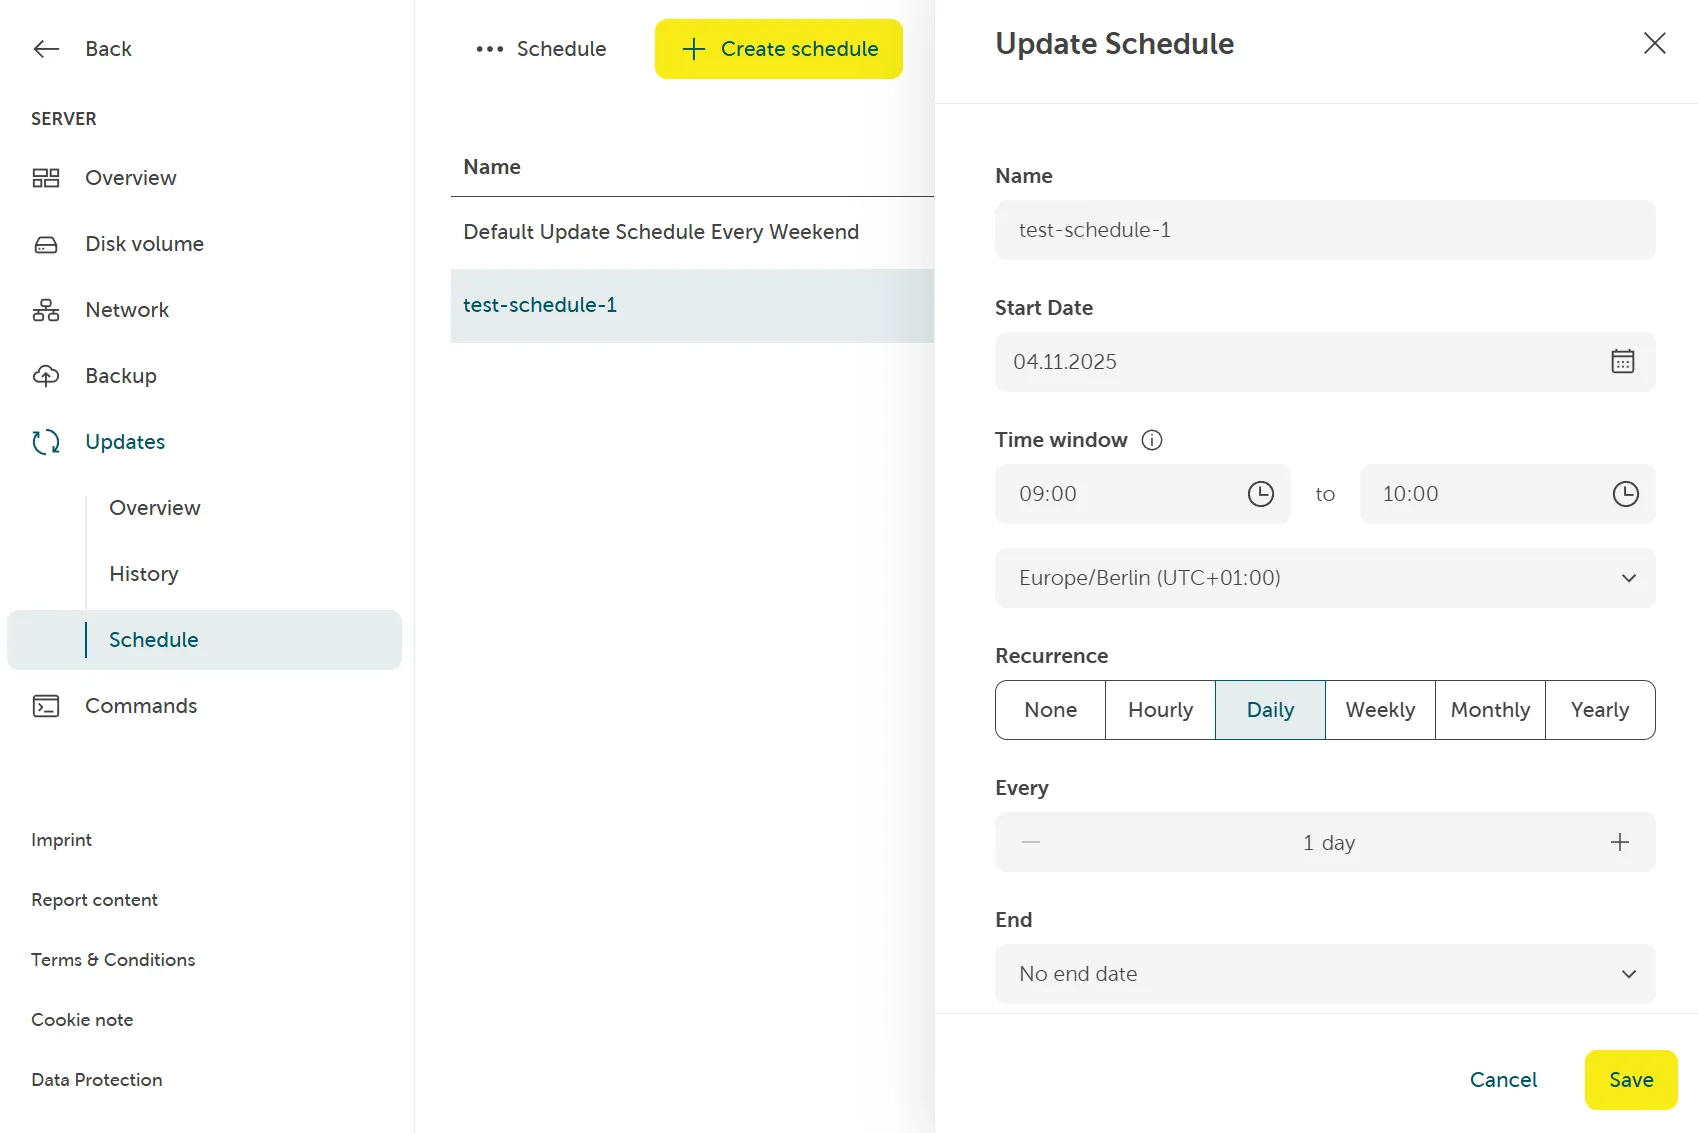The width and height of the screenshot is (1698, 1133).
Task: Expand the No end date dropdown
Action: tap(1324, 973)
